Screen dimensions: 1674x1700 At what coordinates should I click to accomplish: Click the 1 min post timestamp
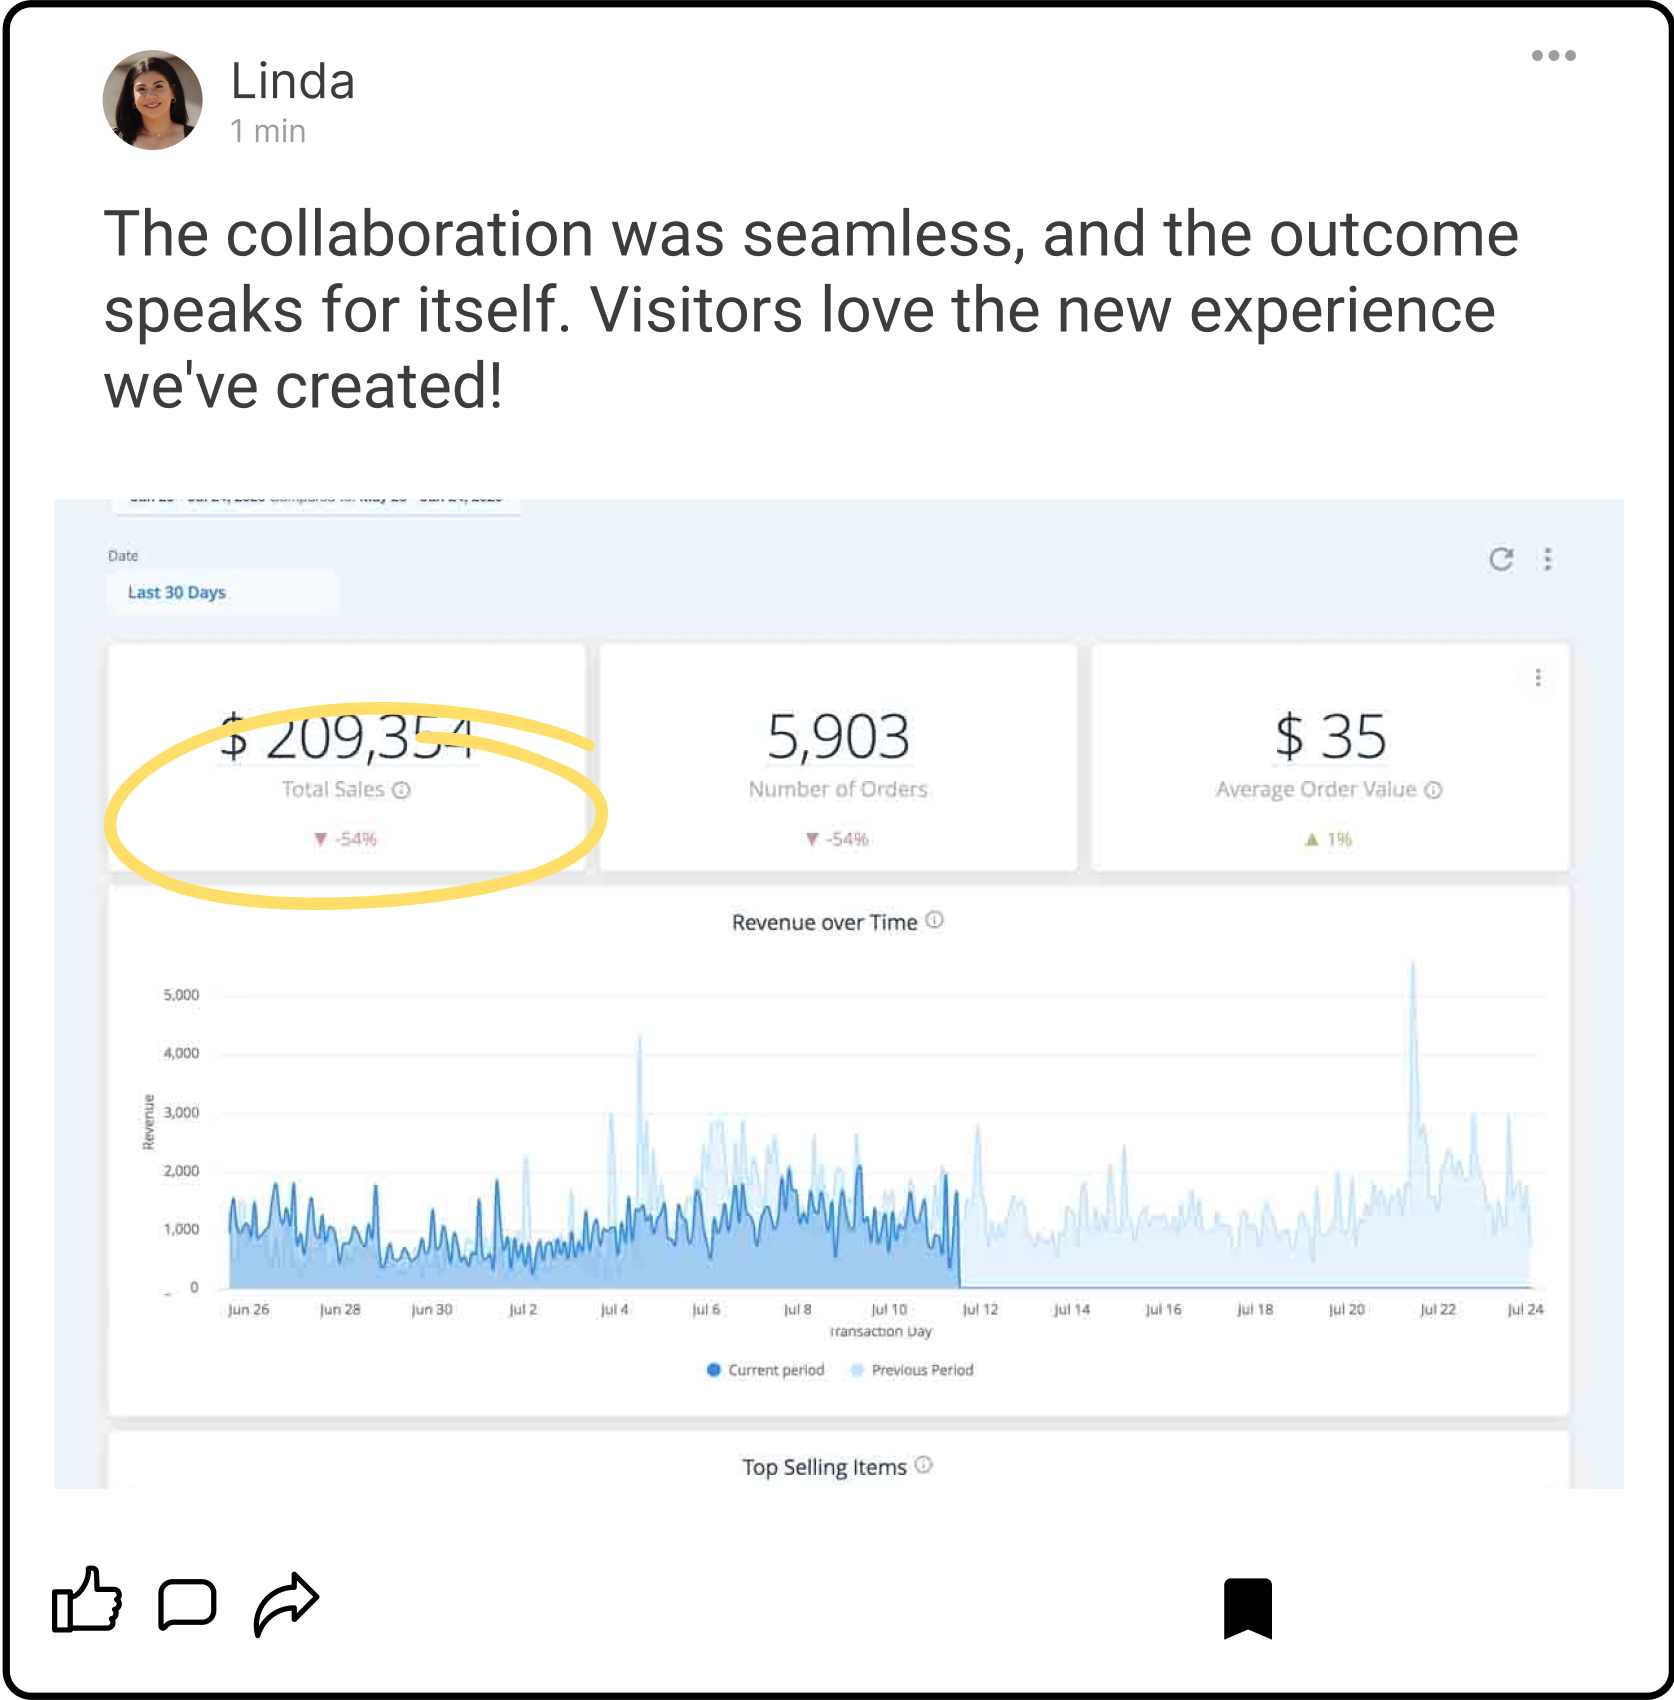(268, 131)
